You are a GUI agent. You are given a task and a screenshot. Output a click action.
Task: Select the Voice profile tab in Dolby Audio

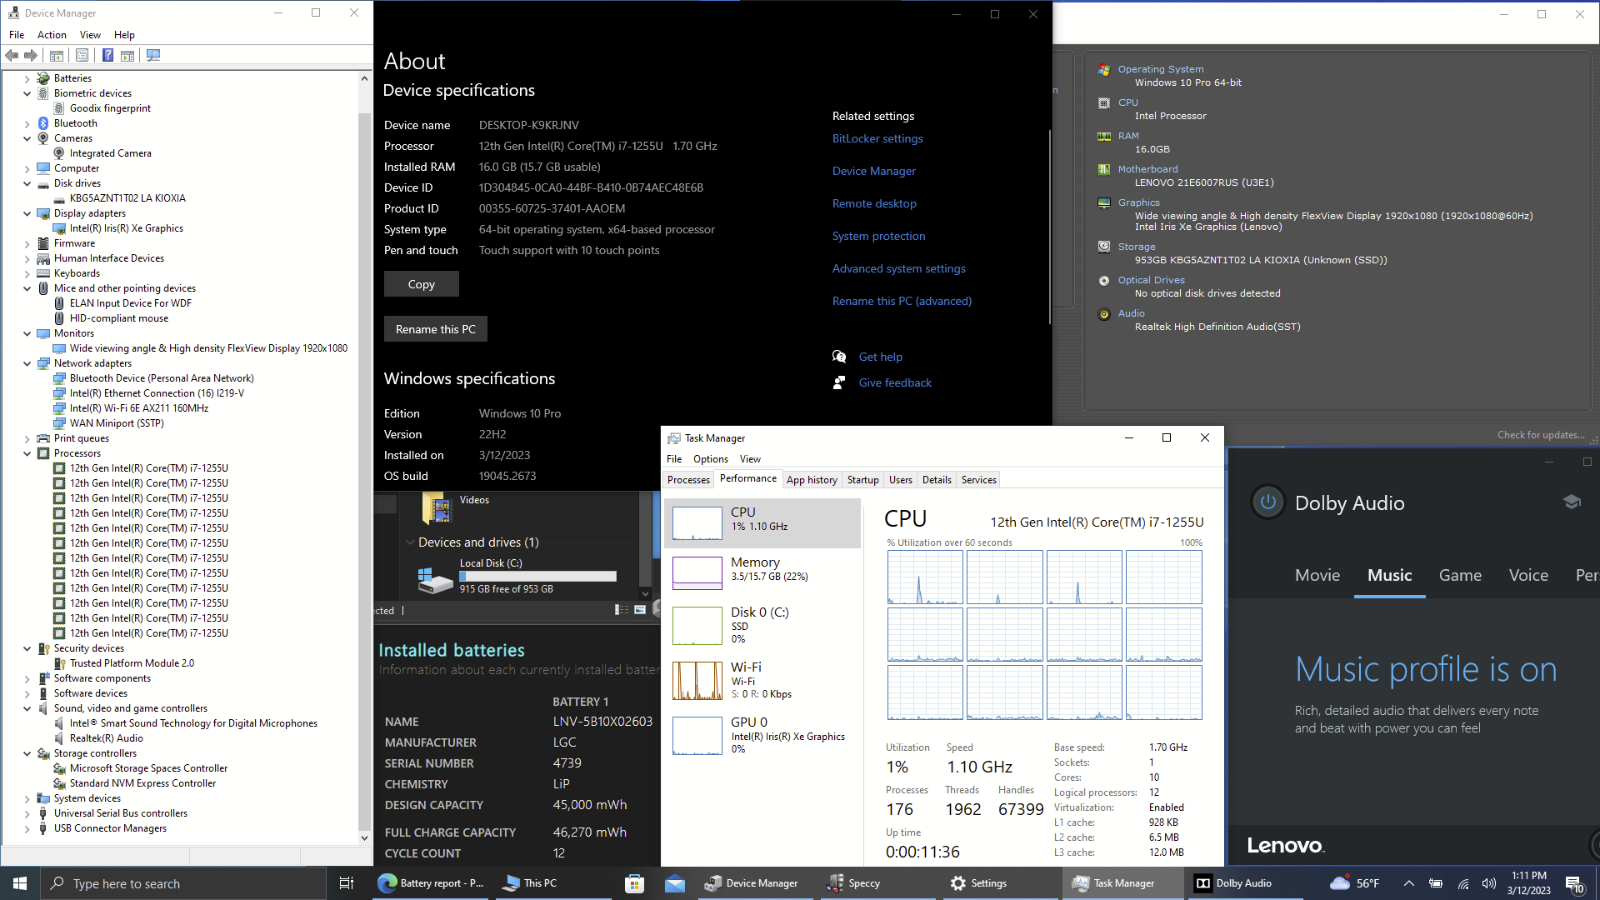(x=1528, y=575)
